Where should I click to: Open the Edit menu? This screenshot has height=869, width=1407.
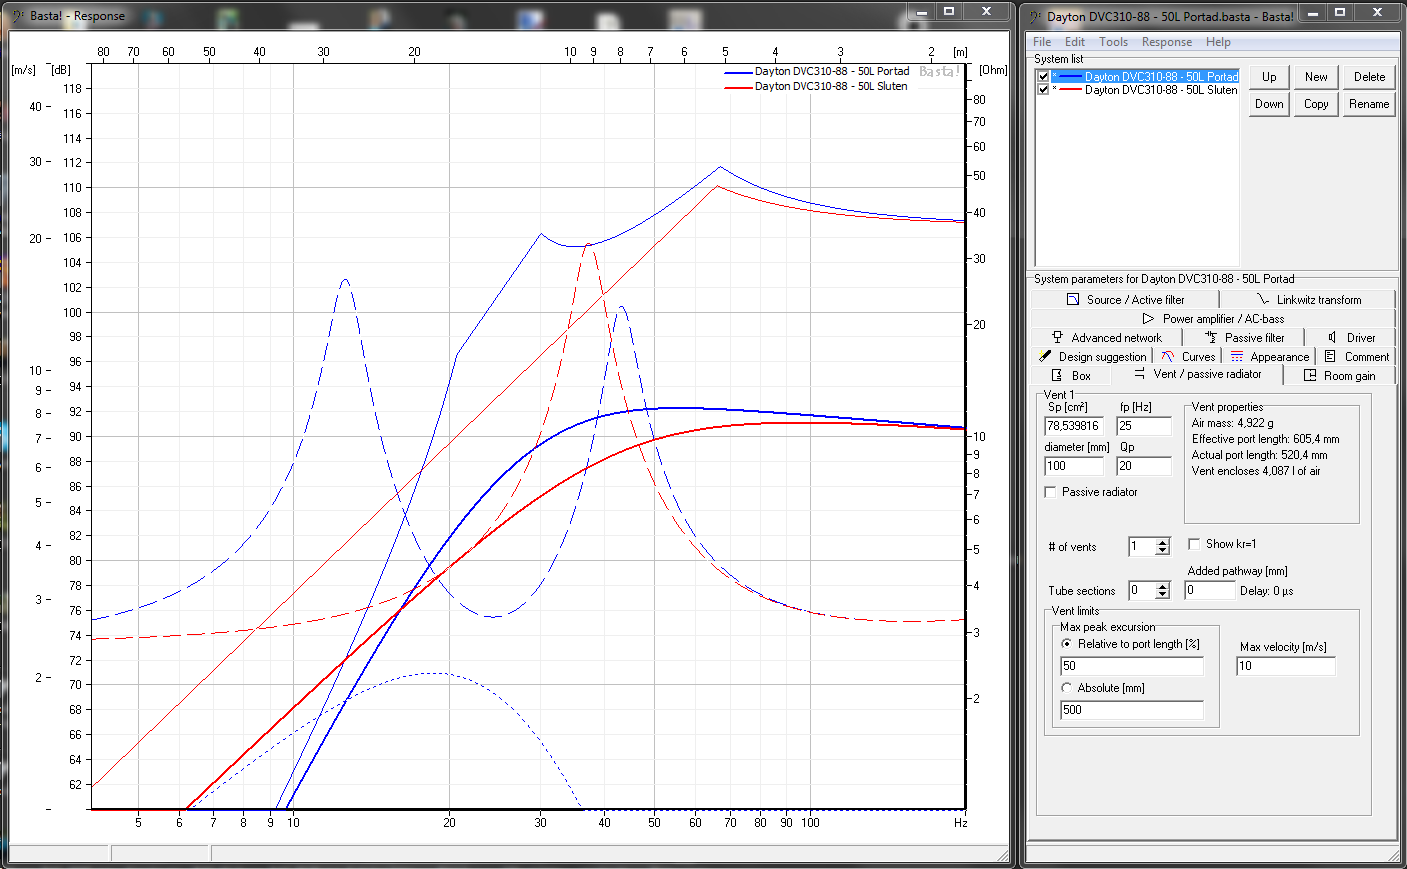[1075, 42]
